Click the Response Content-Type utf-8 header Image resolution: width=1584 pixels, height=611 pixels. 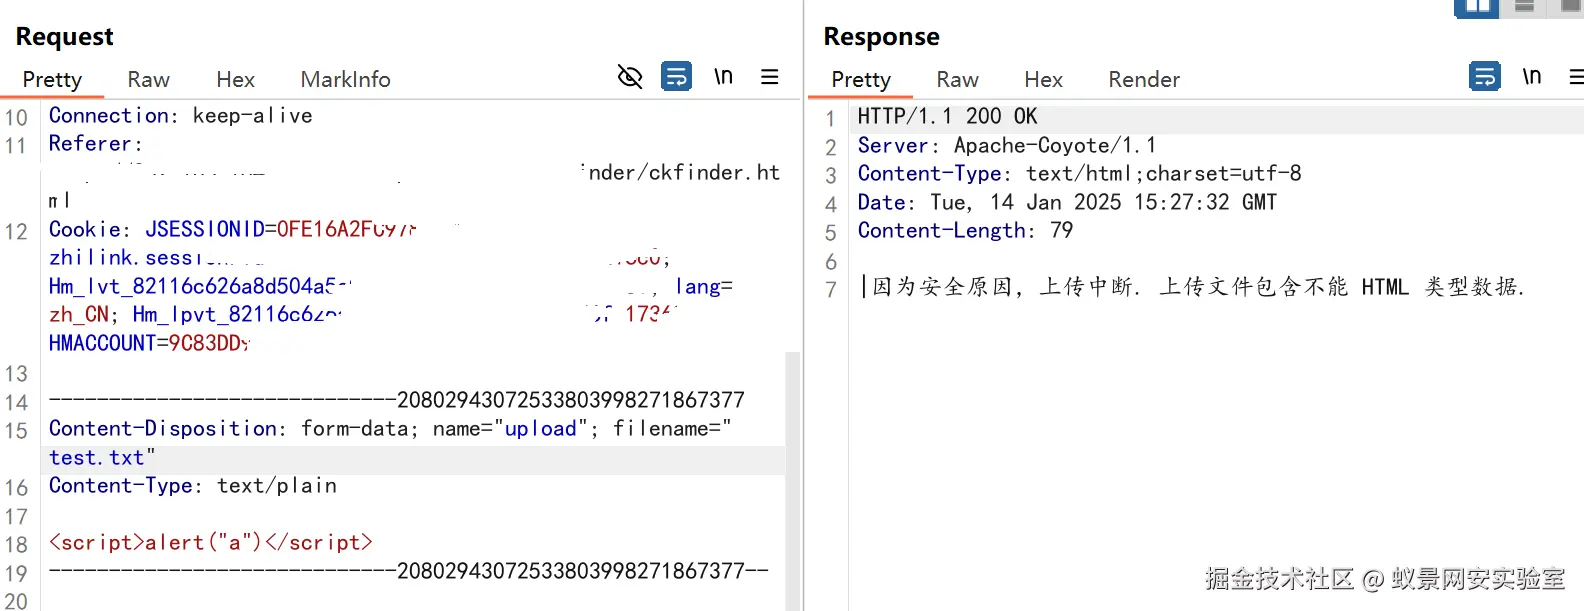coord(1080,174)
